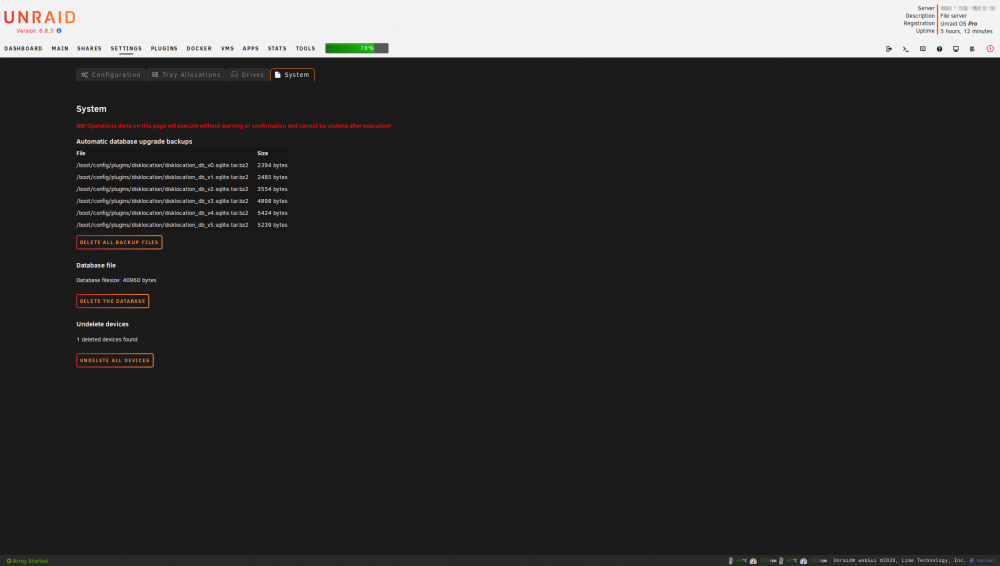
Task: Click the Unraid logo
Action: tap(40, 17)
